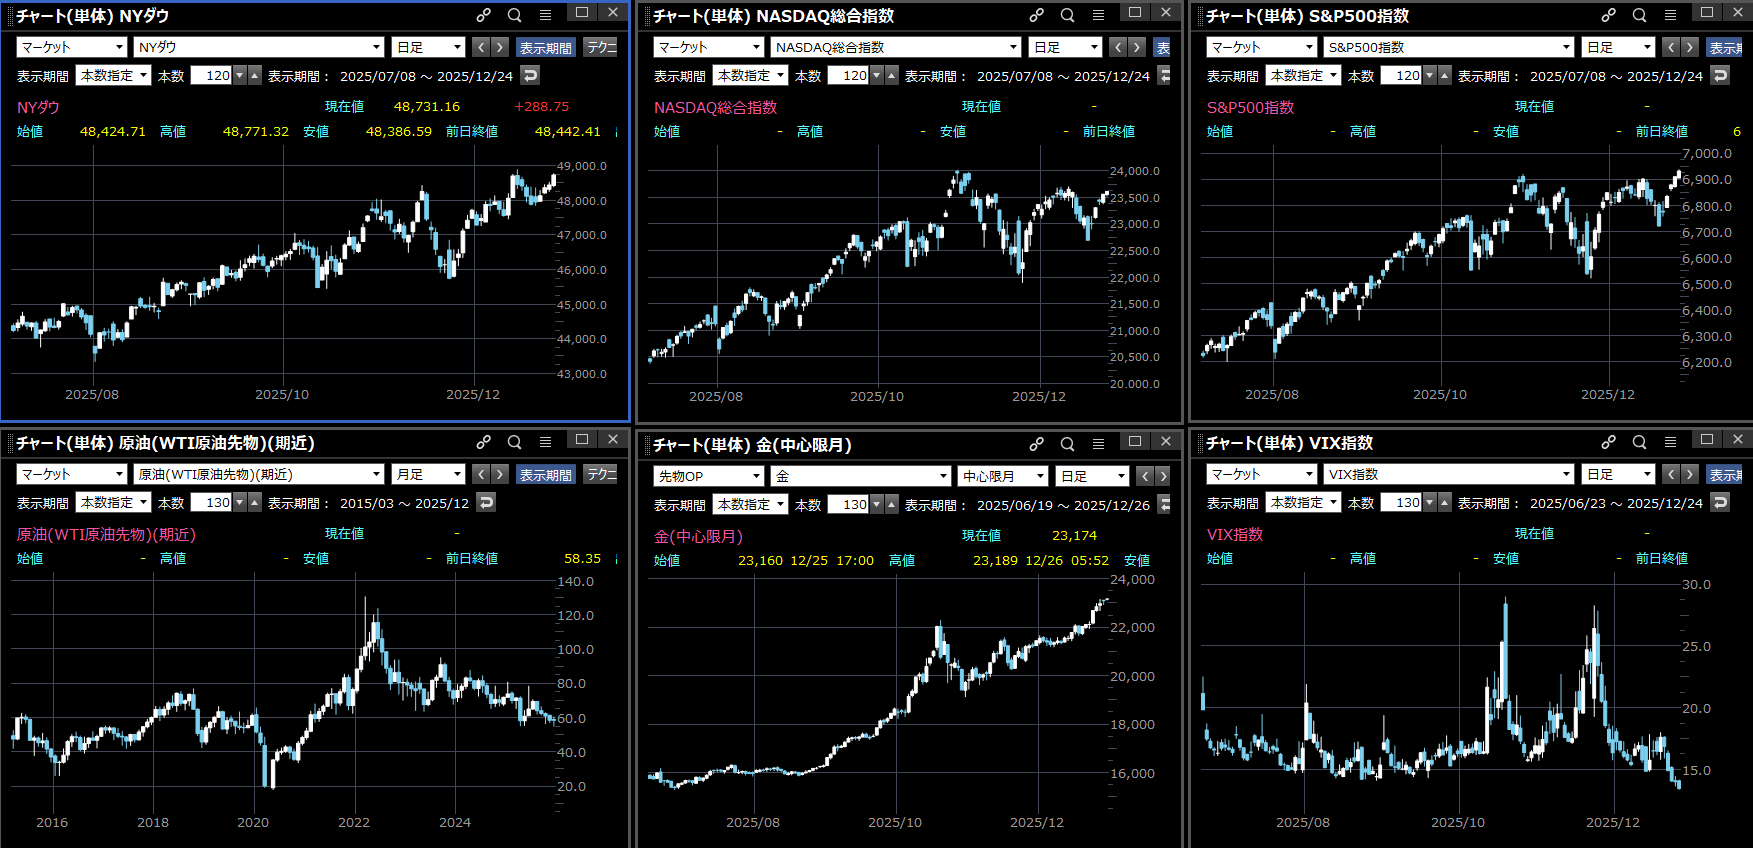The image size is (1753, 848).
Task: Click the search icon in NASDAQ総合指数 chart header
Action: (1067, 15)
